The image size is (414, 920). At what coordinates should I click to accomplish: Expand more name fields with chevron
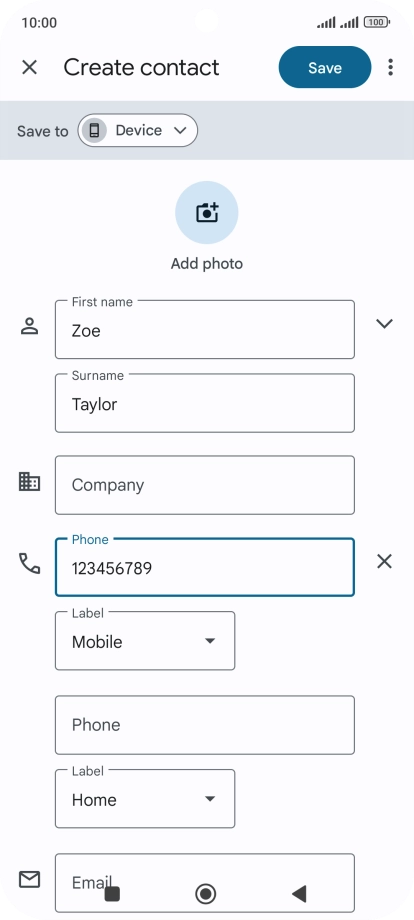384,324
